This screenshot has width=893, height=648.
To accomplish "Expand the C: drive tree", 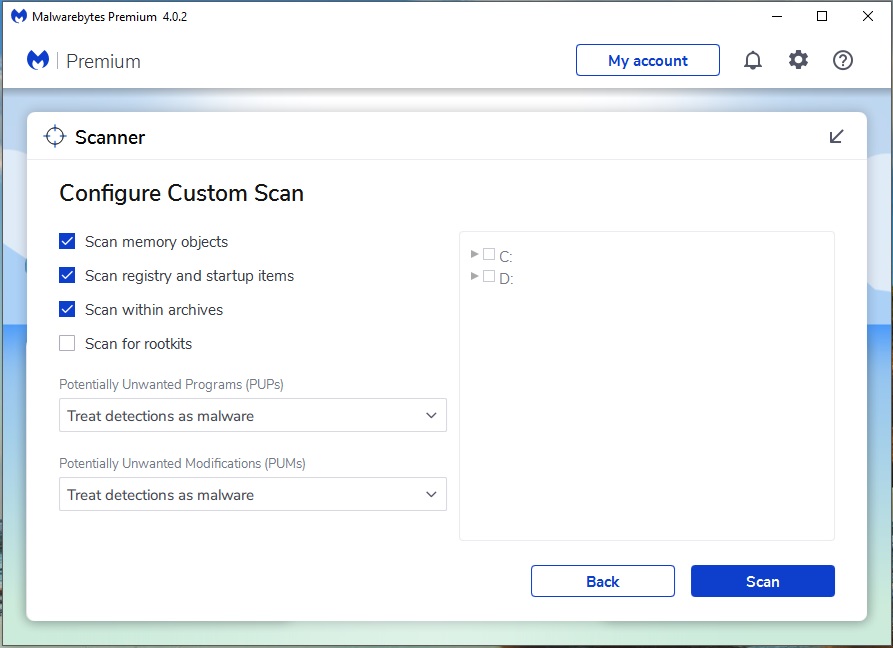I will coord(474,254).
